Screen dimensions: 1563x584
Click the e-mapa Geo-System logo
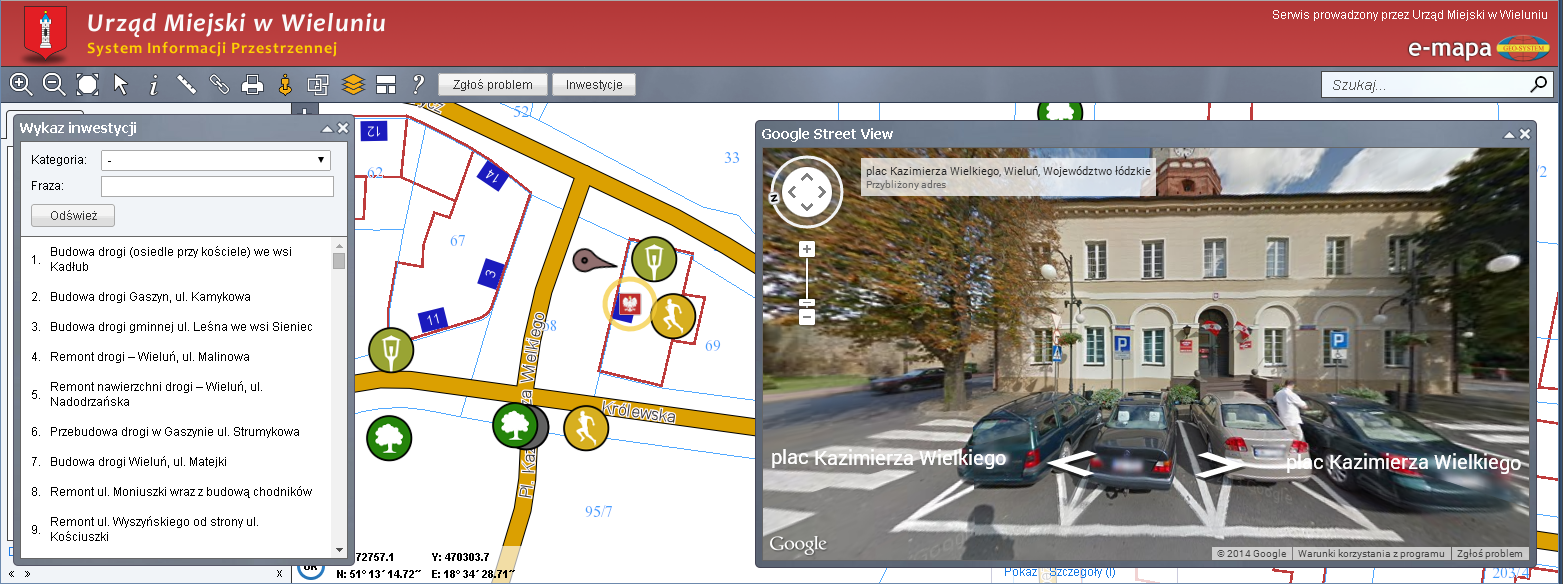coord(1478,48)
